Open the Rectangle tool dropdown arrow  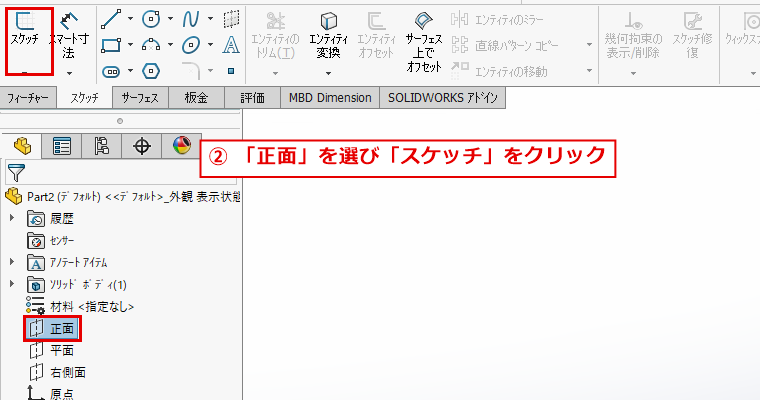pos(130,45)
